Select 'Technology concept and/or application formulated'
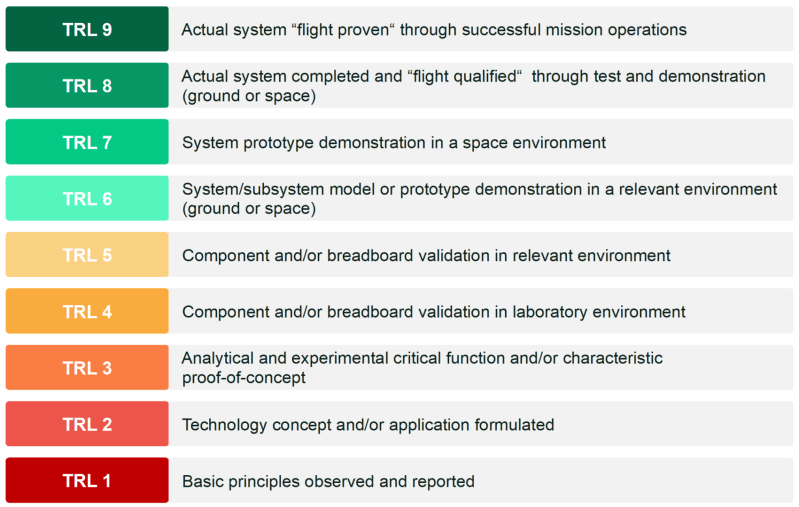This screenshot has width=799, height=507. [x=368, y=424]
